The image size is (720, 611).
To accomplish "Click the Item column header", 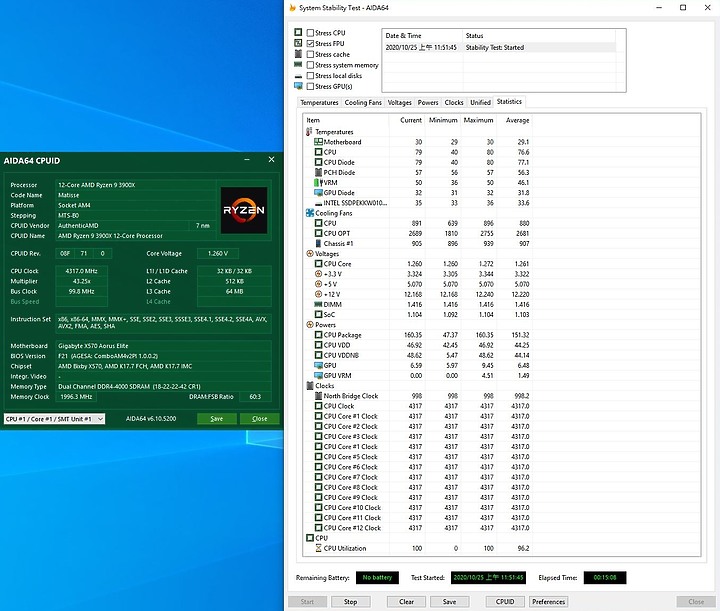I will coord(346,120).
